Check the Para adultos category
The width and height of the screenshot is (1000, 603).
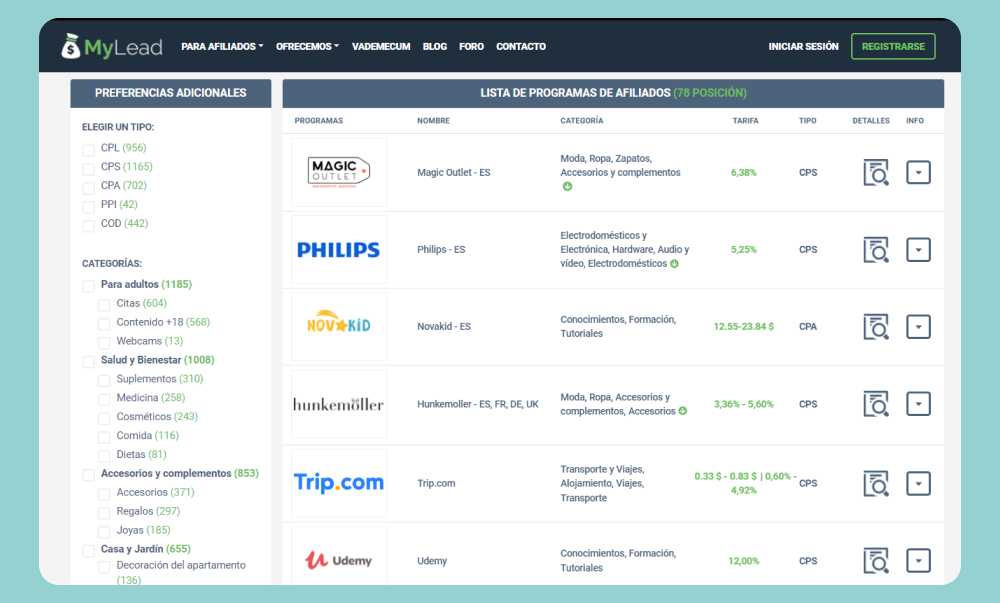tap(89, 286)
